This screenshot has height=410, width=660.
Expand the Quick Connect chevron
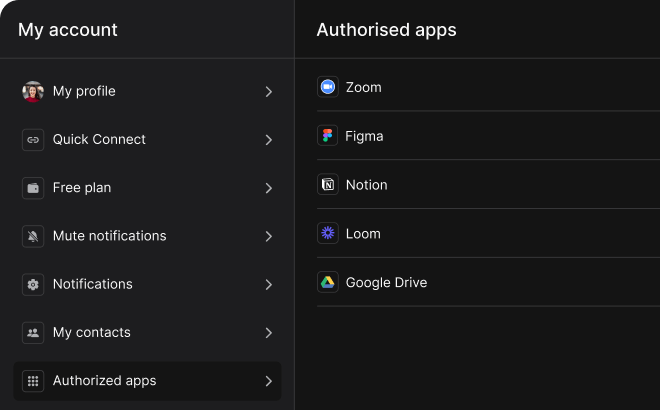point(269,140)
